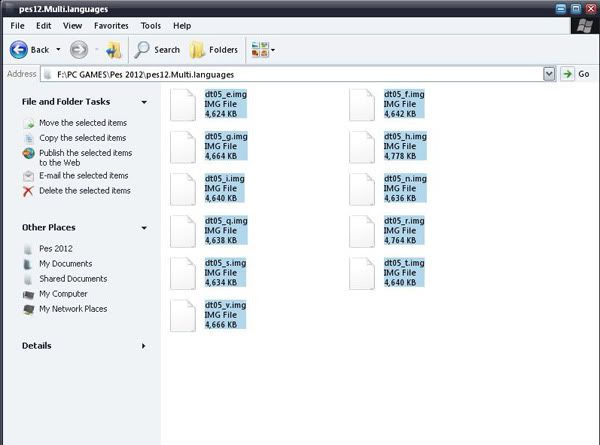
Task: Open the Forward history dropdown arrow
Action: click(96, 49)
